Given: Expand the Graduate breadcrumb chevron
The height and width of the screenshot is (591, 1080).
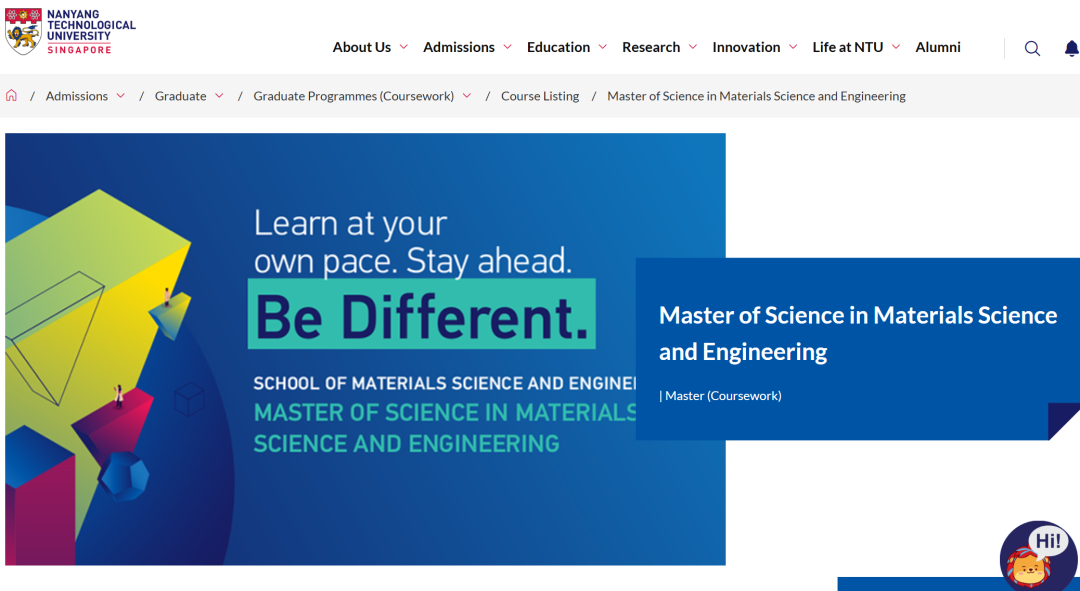Looking at the screenshot, I should click(x=219, y=96).
